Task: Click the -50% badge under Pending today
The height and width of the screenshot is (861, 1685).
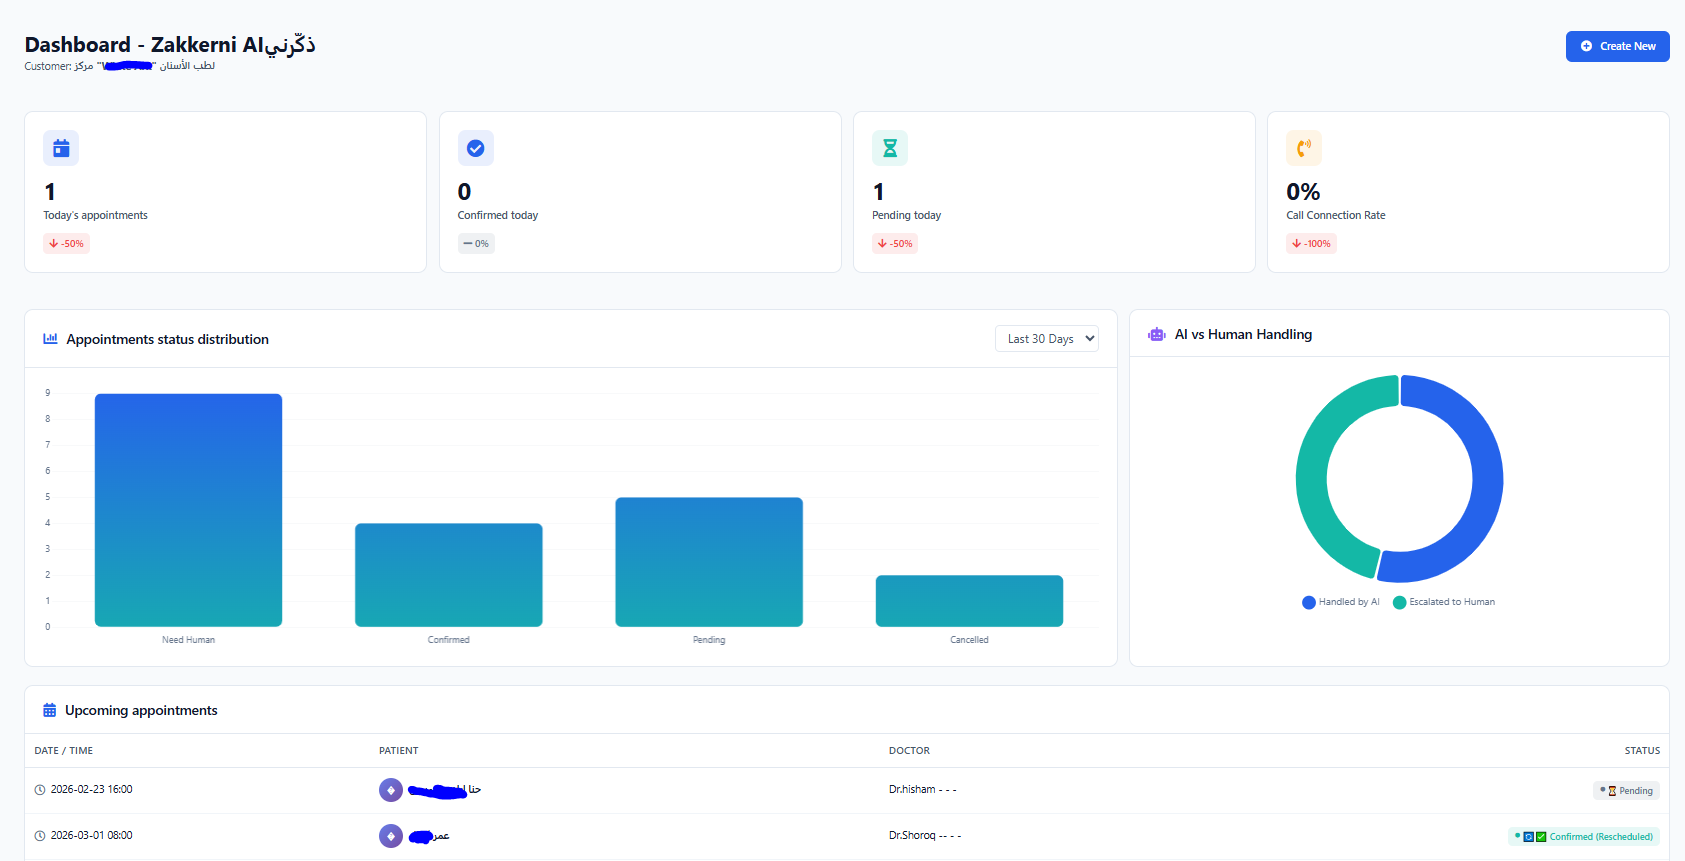Action: [x=895, y=243]
